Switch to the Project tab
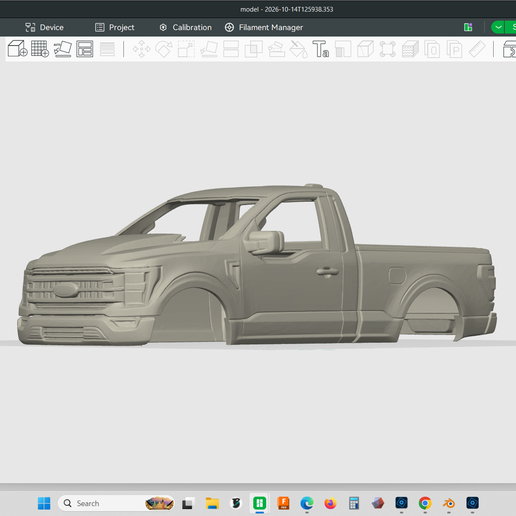 coord(115,27)
